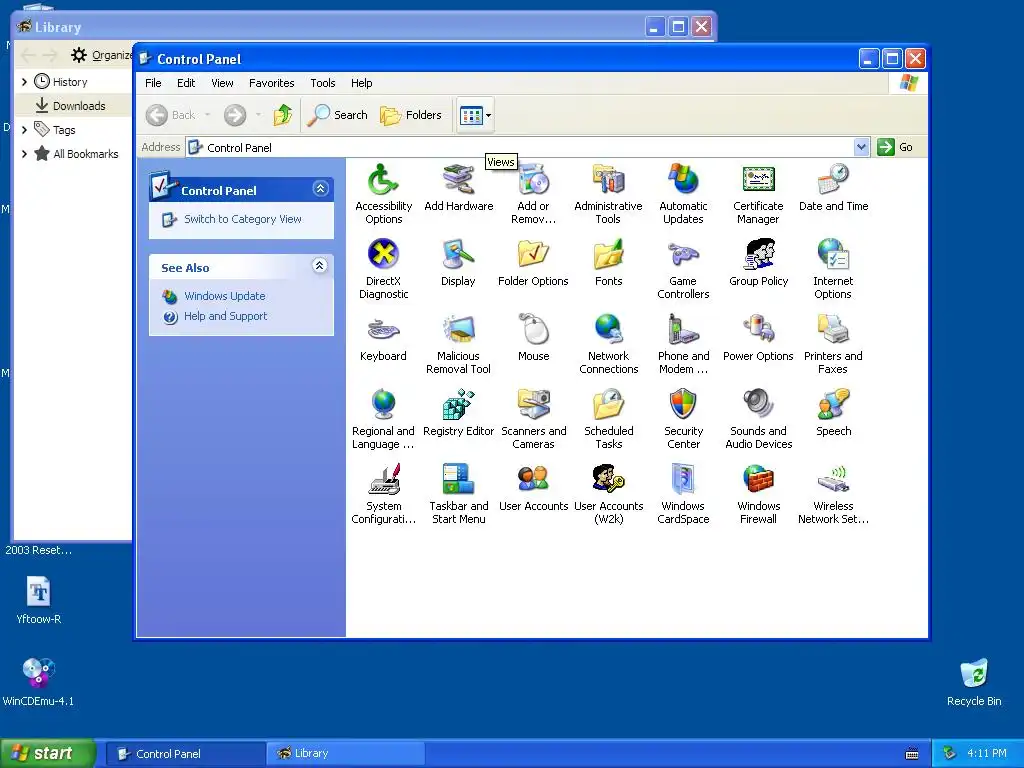Select the Recycle Bin desktop icon
The height and width of the screenshot is (768, 1024).
(x=974, y=682)
